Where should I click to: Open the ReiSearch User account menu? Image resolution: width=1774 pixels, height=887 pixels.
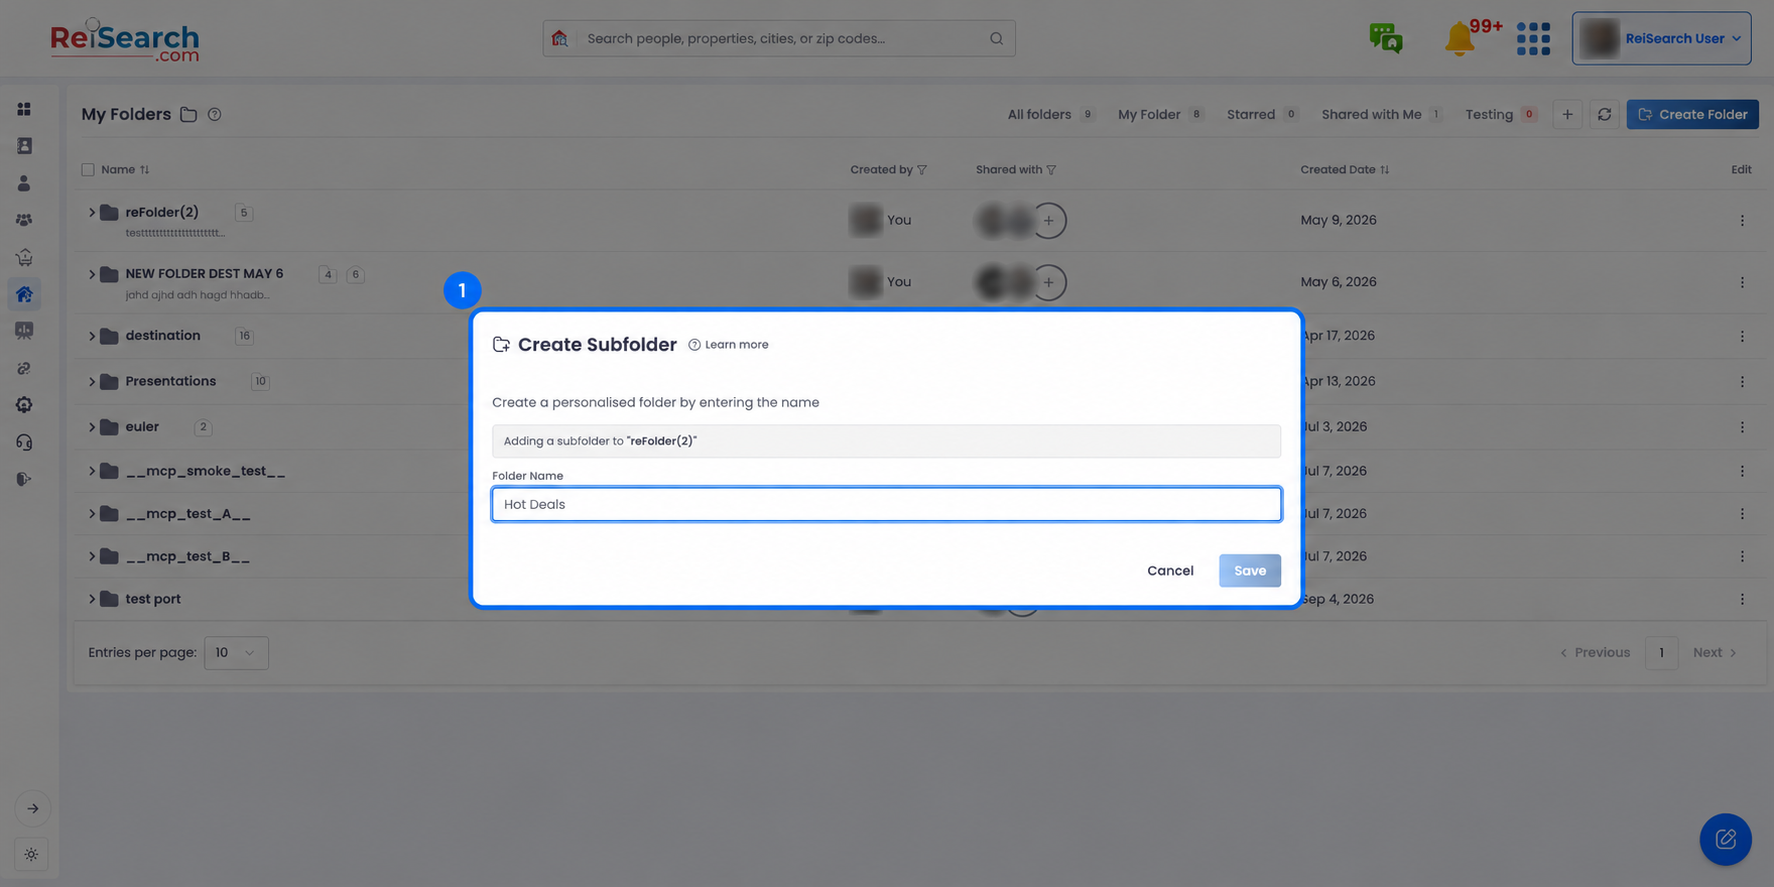[1661, 39]
